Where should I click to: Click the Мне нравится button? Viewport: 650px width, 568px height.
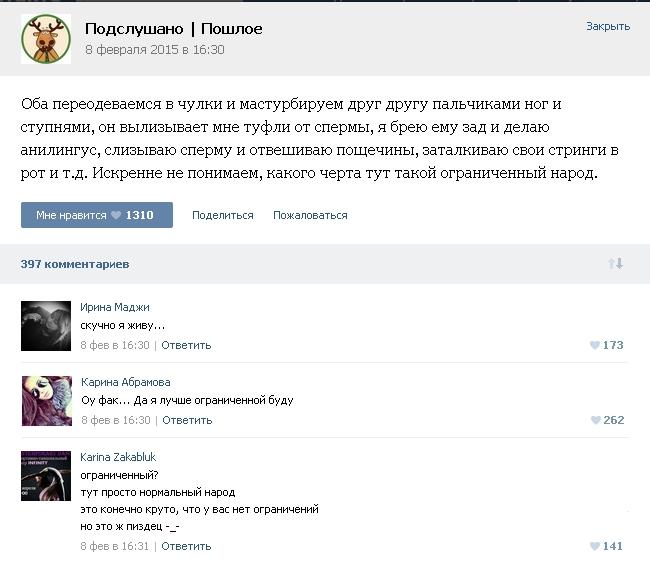point(97,215)
